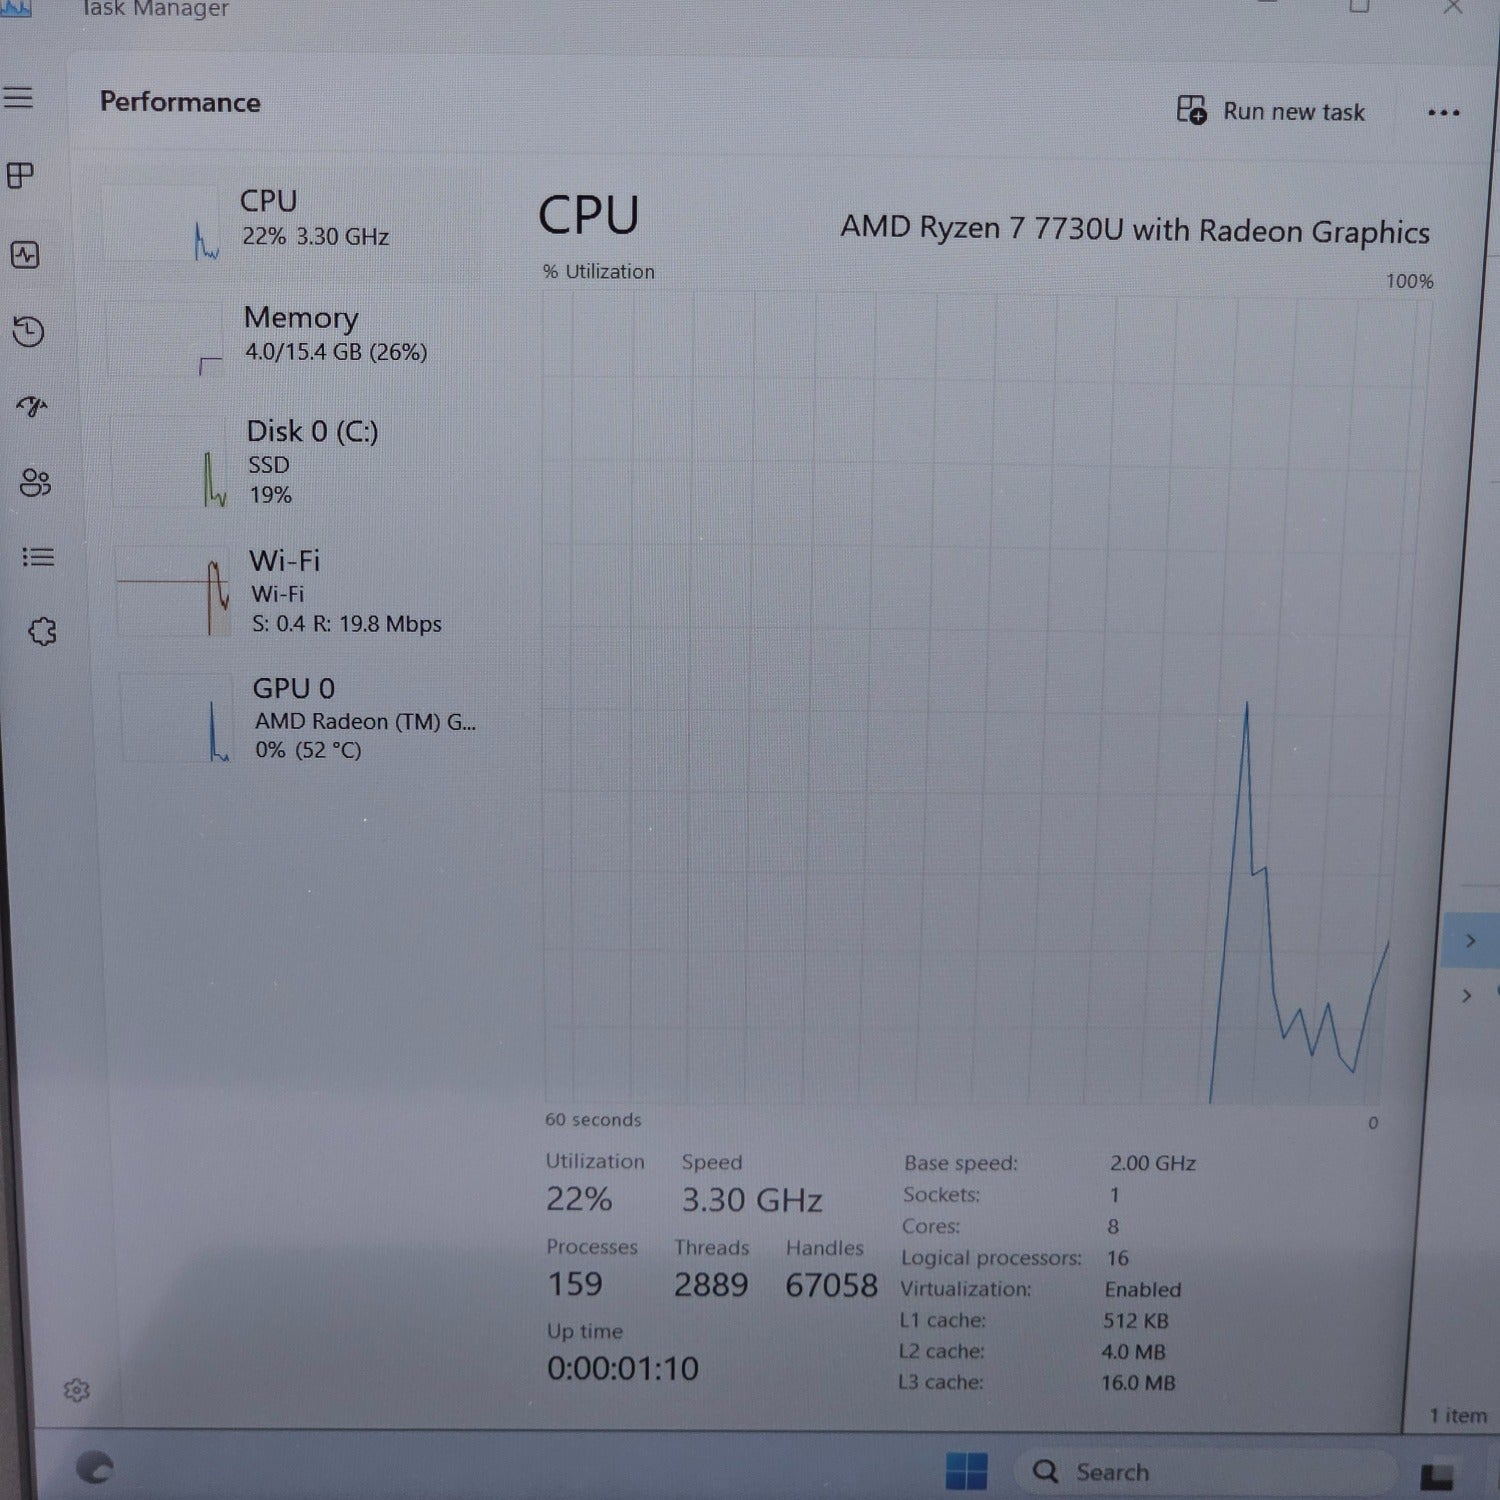
Task: Click the Utilization value 22%
Action: click(579, 1199)
